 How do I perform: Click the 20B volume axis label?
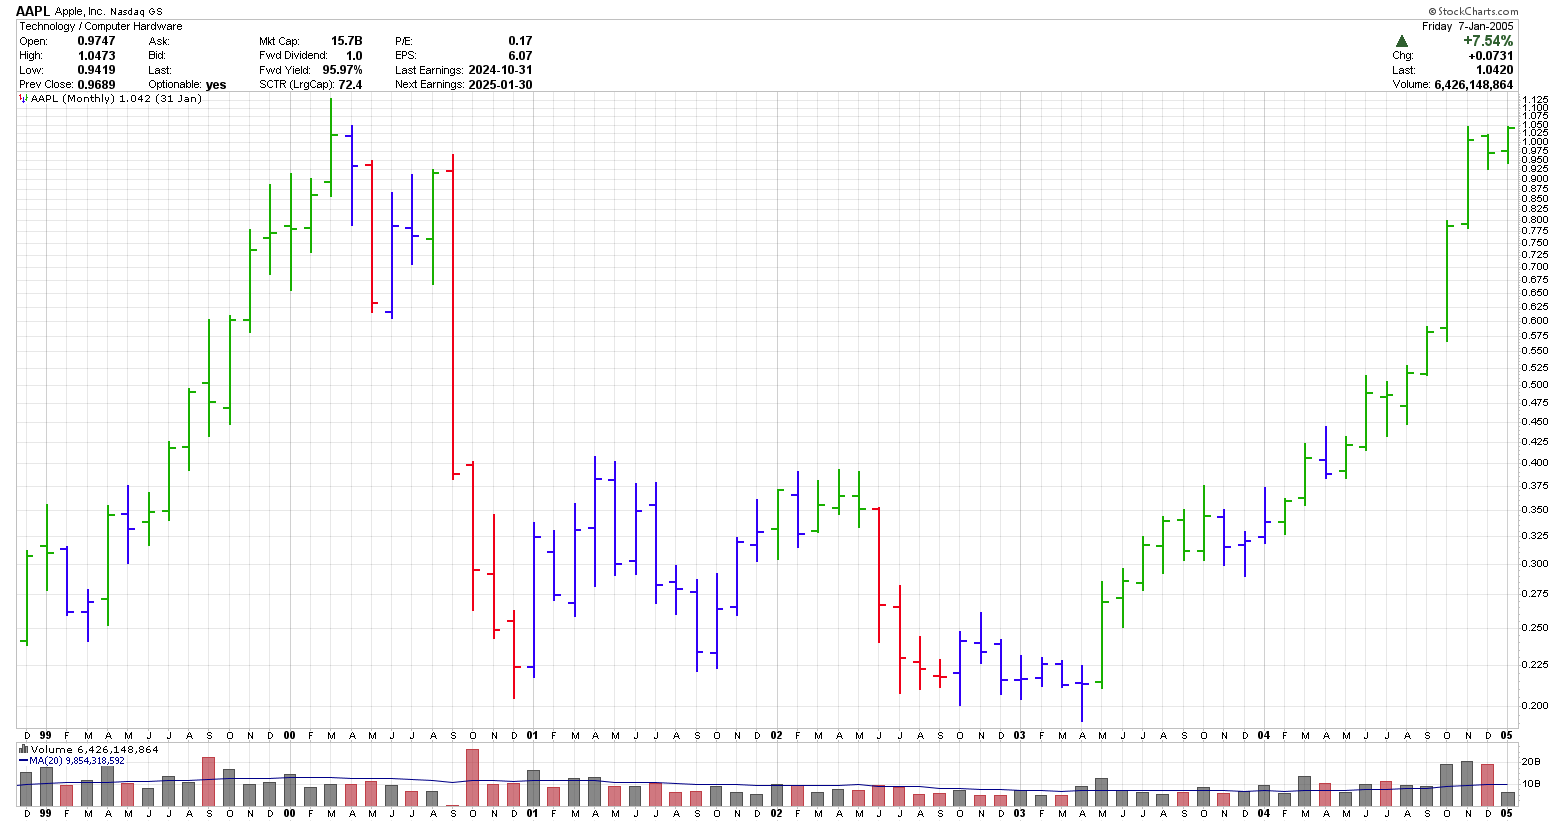1531,762
